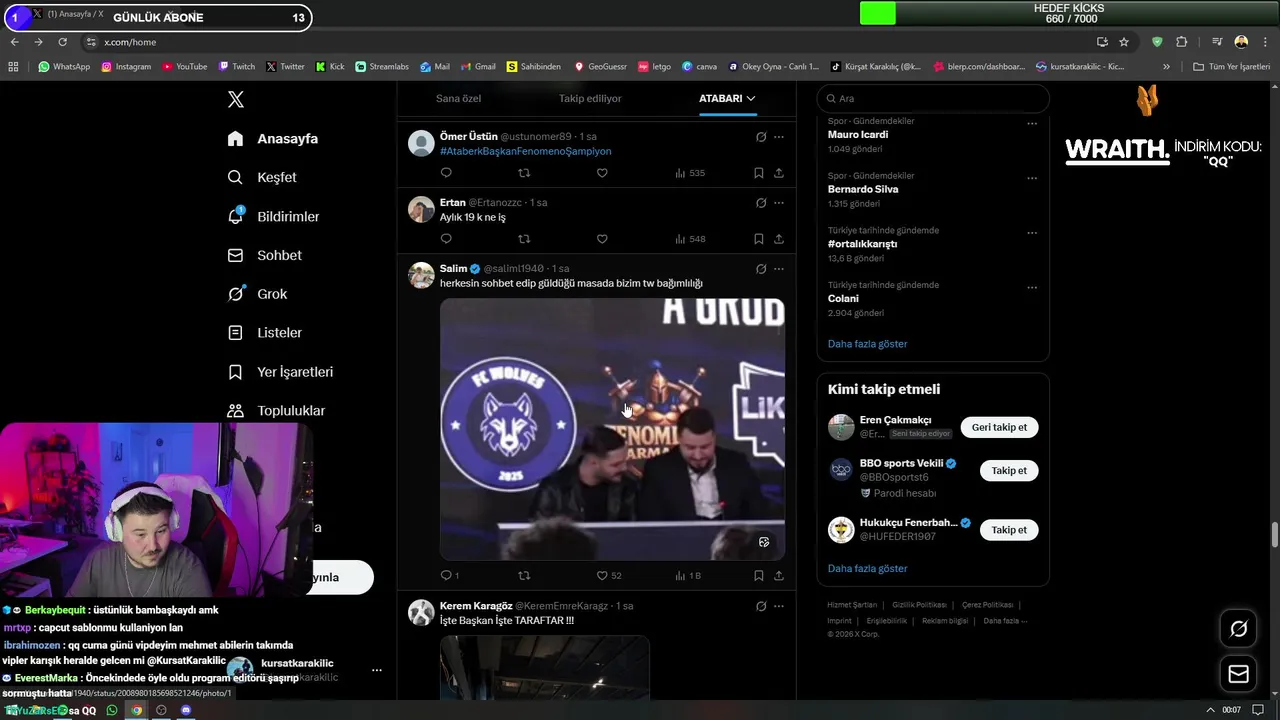
Task: Reload page in browser toolbar
Action: pos(62,42)
